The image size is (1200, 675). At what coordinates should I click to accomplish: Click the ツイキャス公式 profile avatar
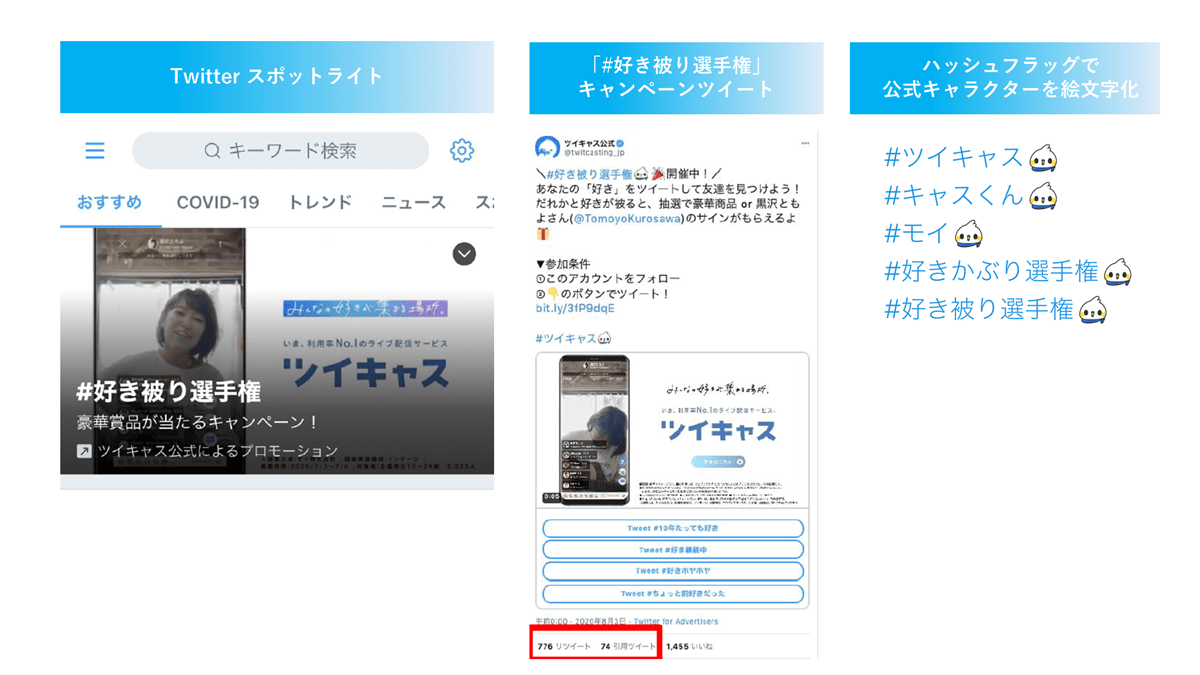(545, 147)
